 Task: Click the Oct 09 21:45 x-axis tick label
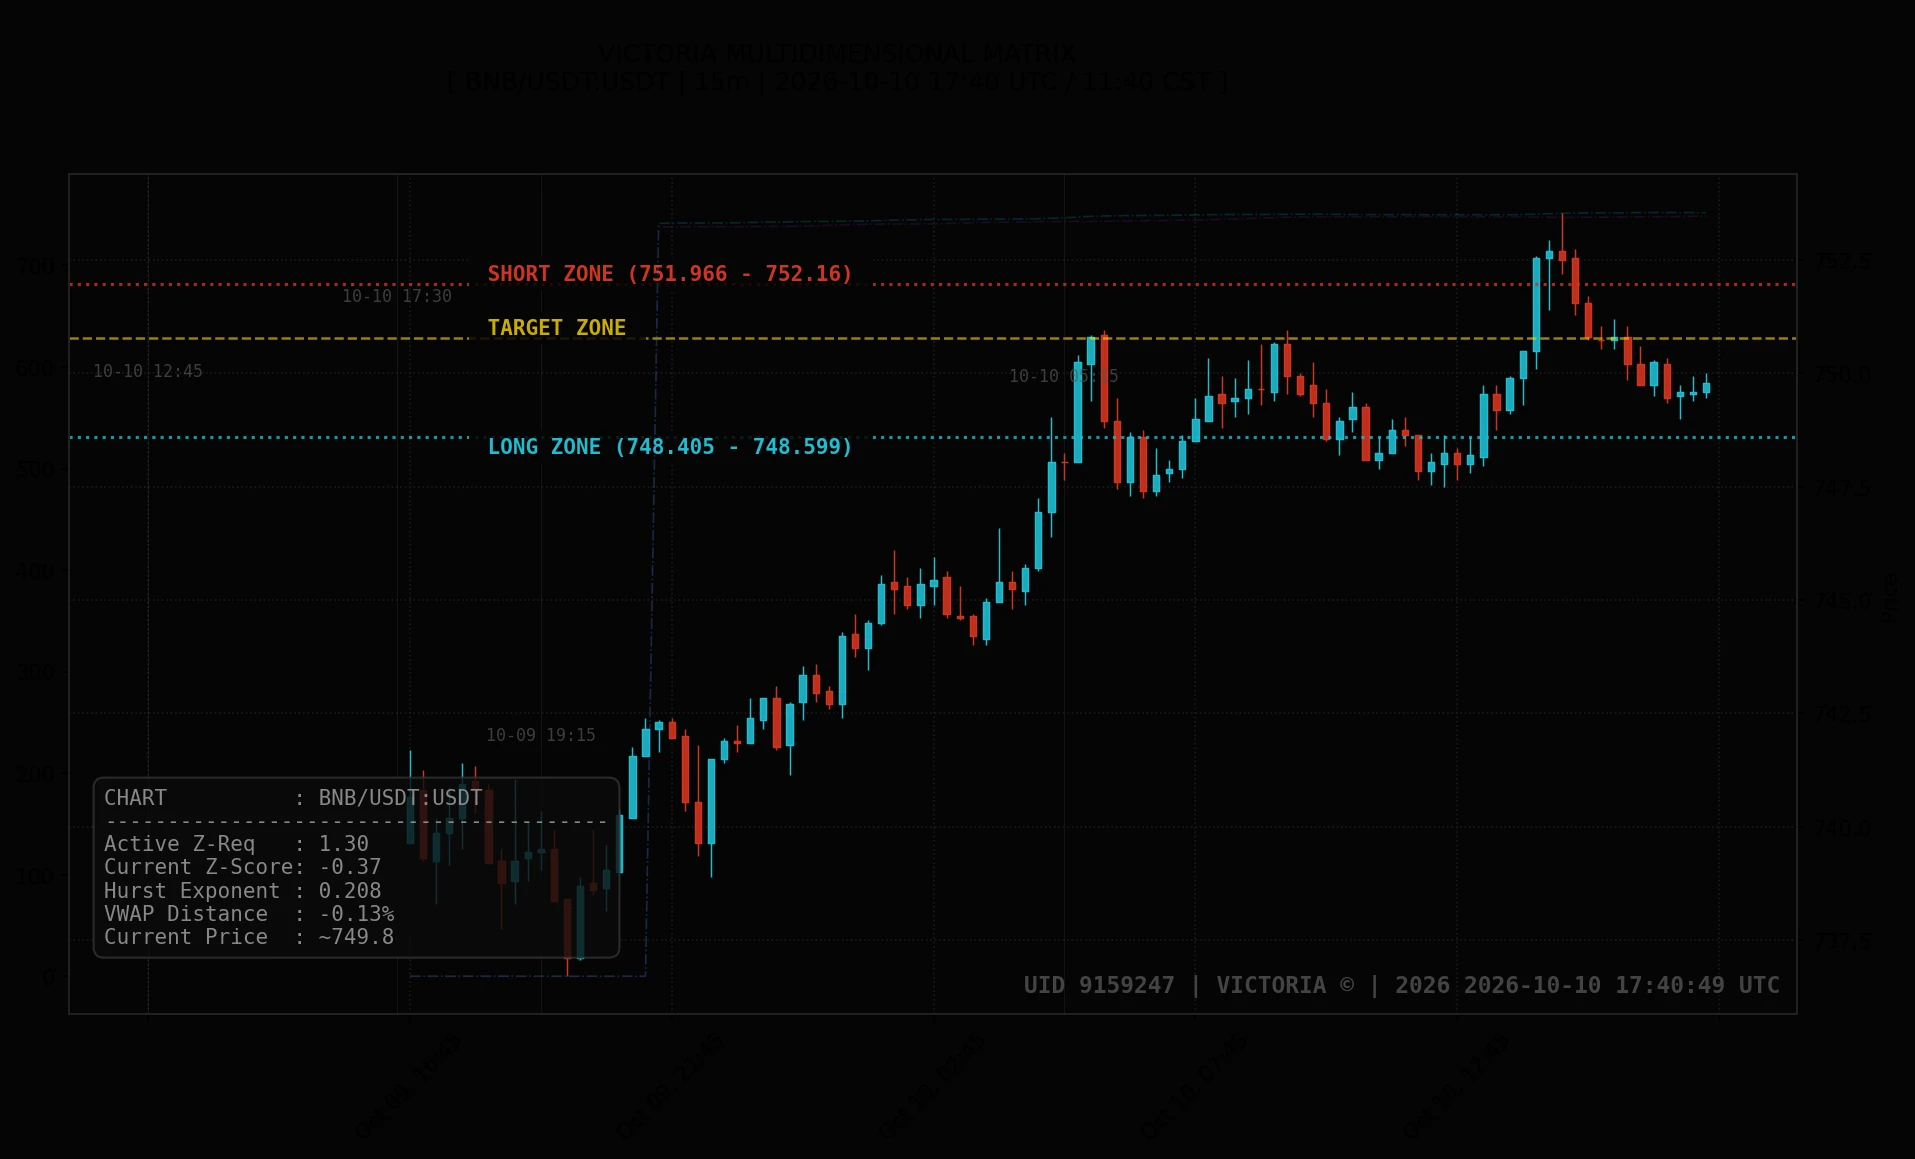coord(669,1088)
